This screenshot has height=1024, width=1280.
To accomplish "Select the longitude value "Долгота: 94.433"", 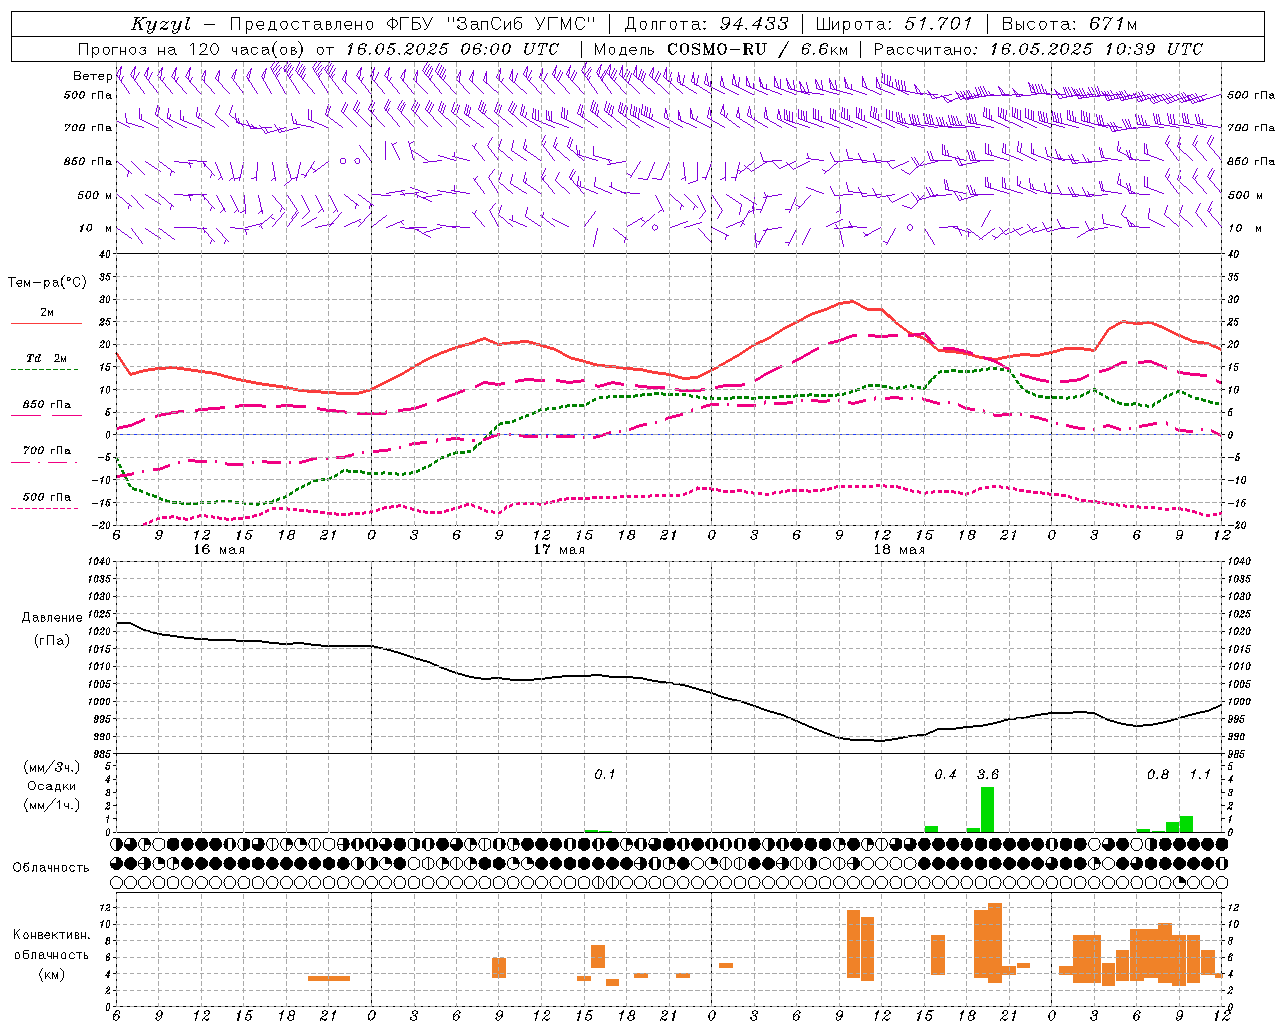I will [707, 24].
